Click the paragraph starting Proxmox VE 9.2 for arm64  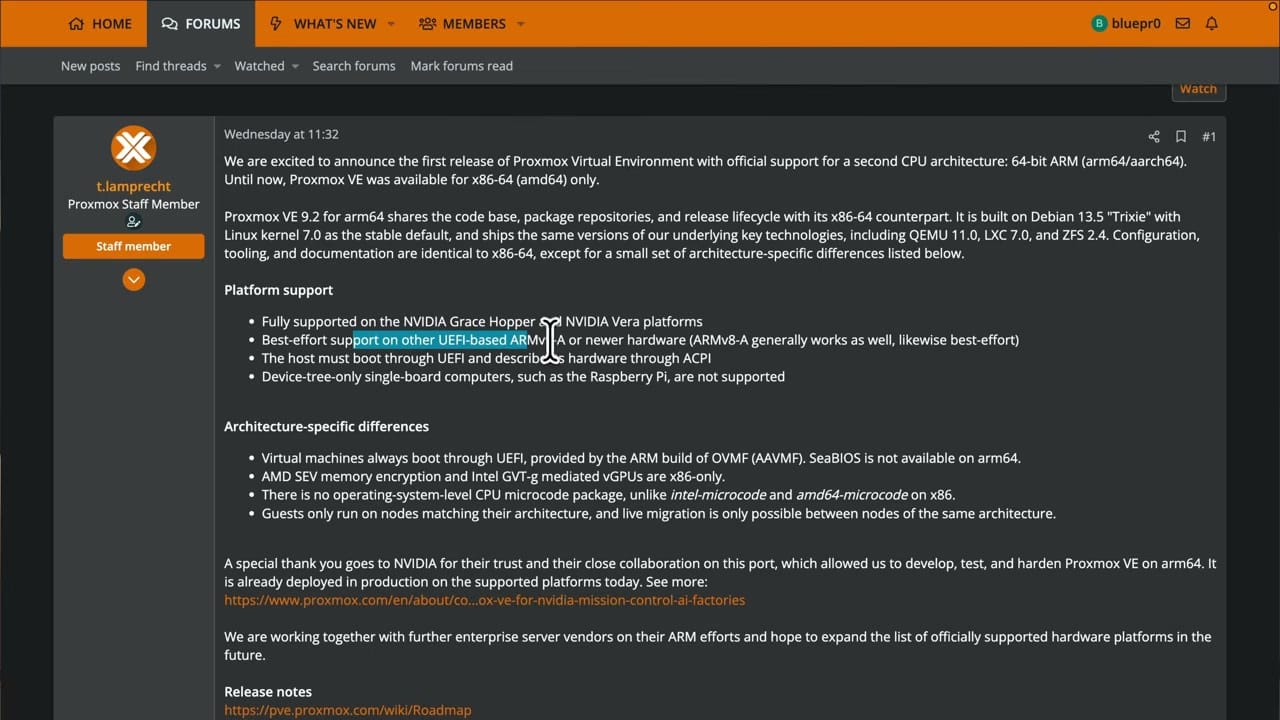pos(712,235)
